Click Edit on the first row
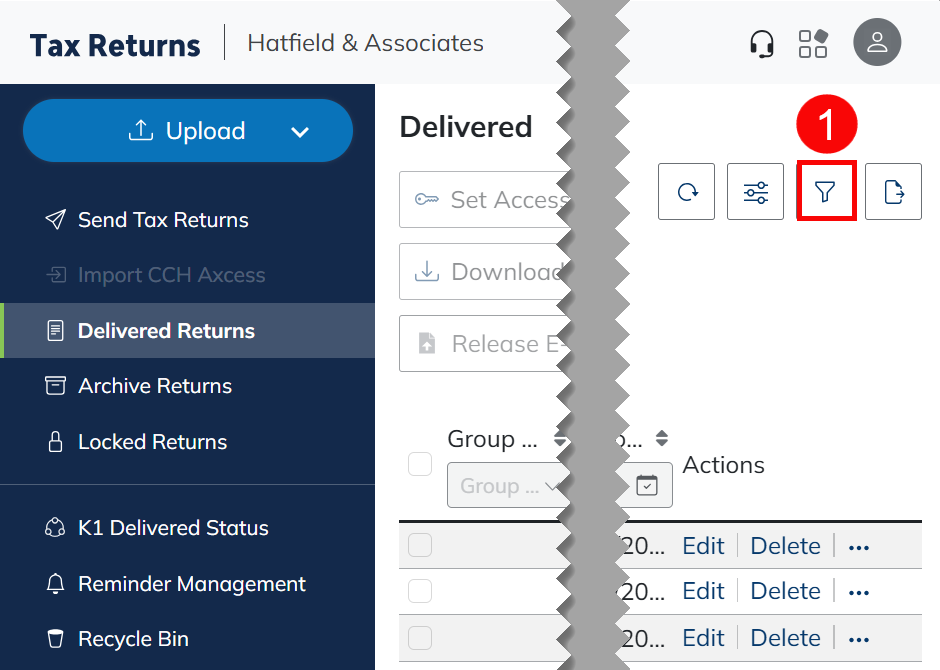 pos(703,546)
